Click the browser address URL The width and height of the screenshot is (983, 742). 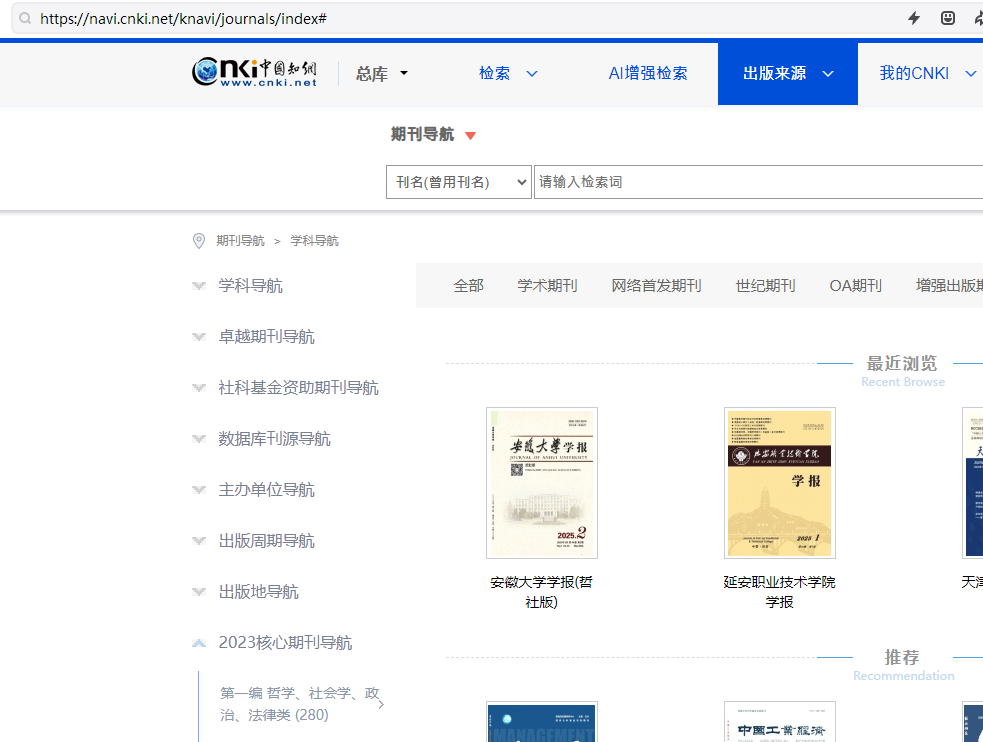point(183,18)
